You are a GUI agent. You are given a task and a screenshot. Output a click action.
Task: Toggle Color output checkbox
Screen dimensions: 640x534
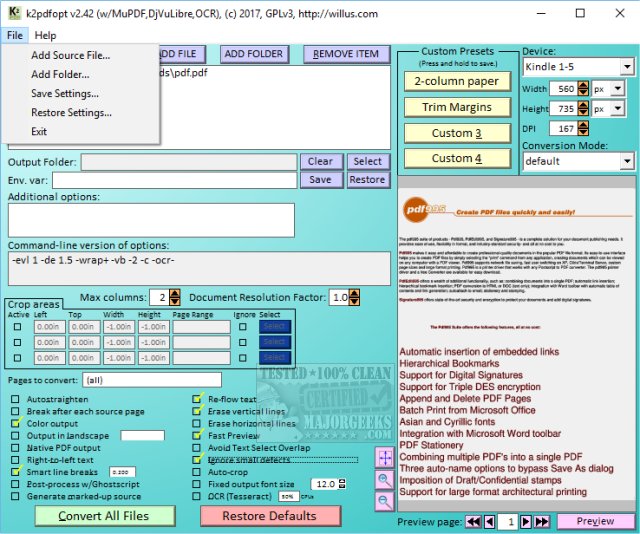15,423
